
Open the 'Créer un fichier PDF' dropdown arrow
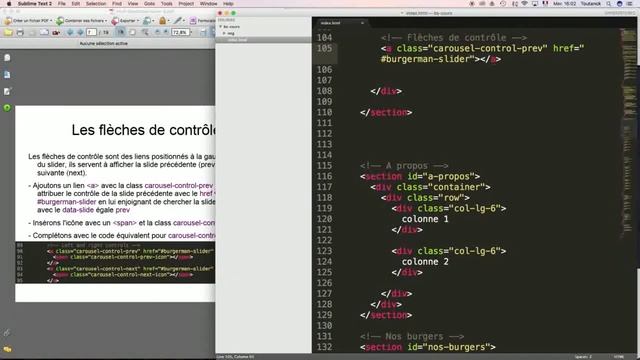point(51,20)
